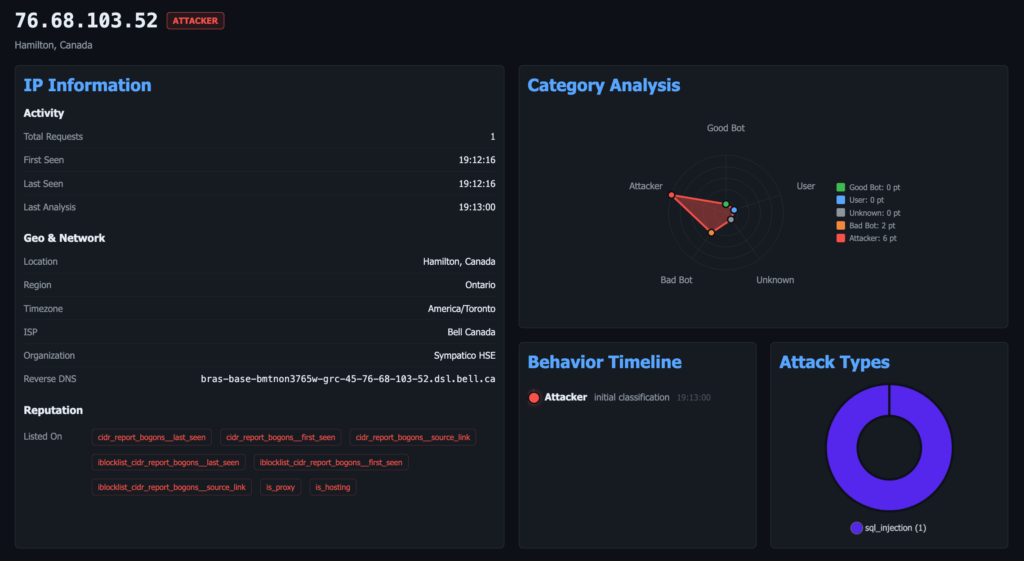Toggle the Attacker red legend swatch
The width and height of the screenshot is (1024, 561).
coord(841,238)
